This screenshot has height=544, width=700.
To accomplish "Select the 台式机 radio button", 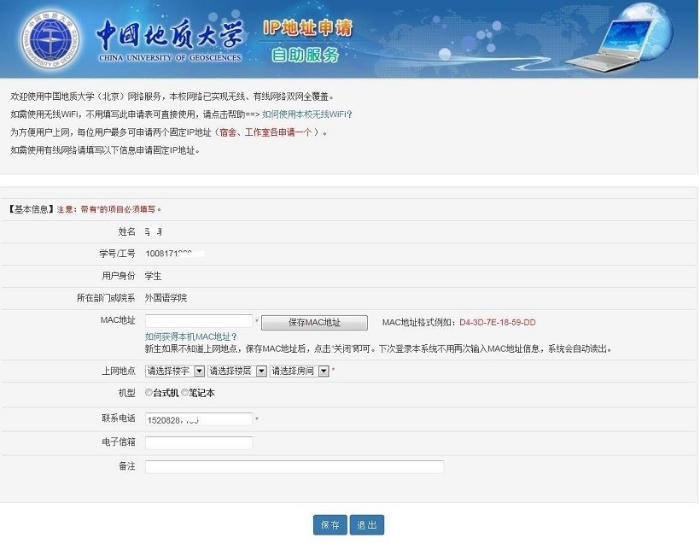I will coord(149,393).
